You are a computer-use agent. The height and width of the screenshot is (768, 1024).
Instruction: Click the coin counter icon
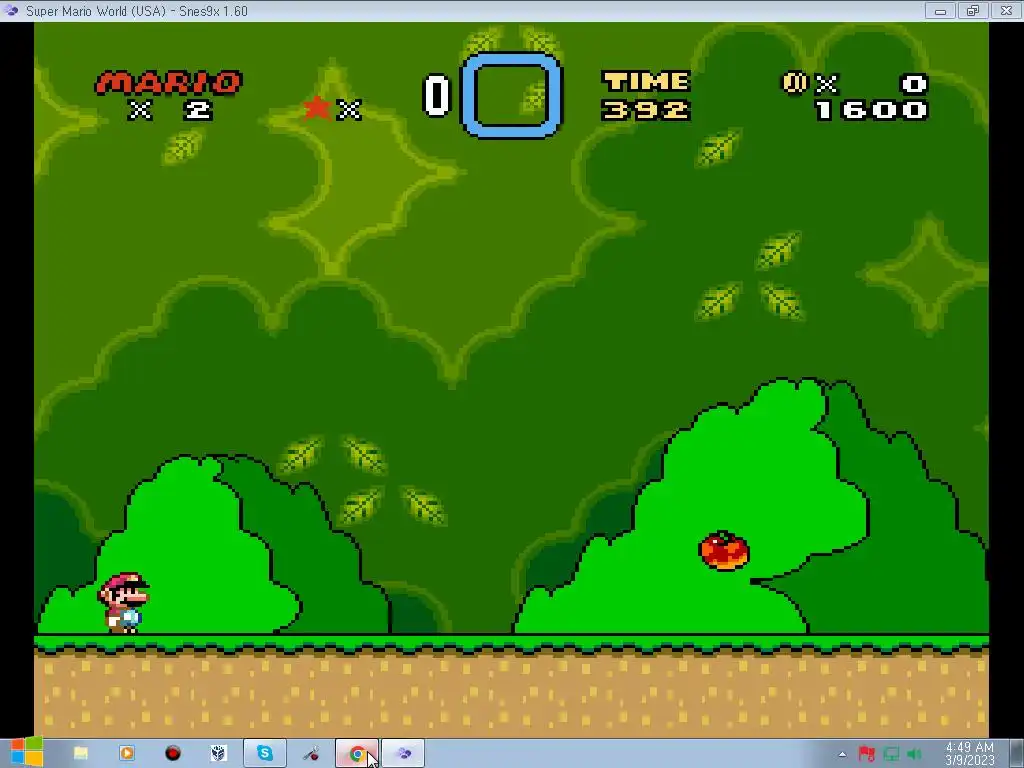tap(794, 83)
